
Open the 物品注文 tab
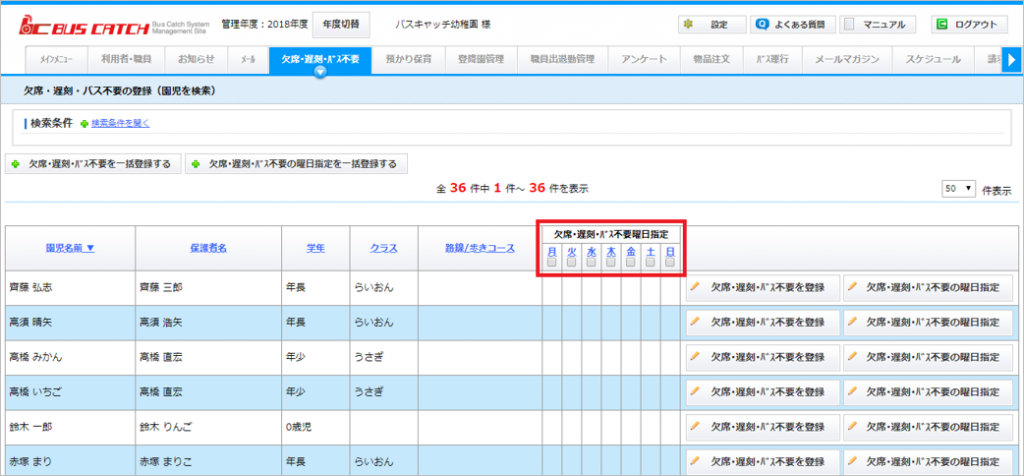711,59
